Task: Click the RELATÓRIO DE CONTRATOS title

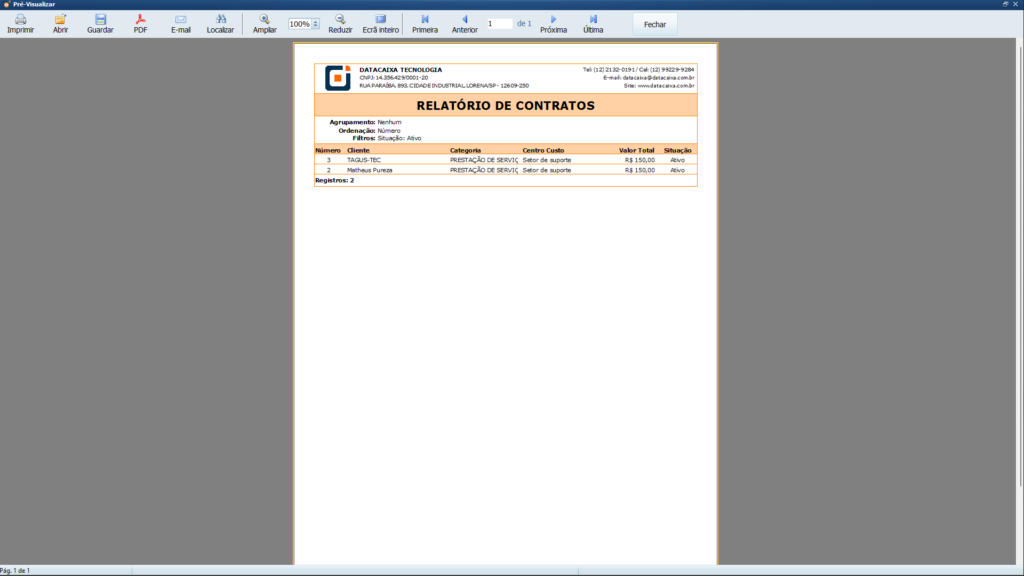Action: [x=505, y=105]
